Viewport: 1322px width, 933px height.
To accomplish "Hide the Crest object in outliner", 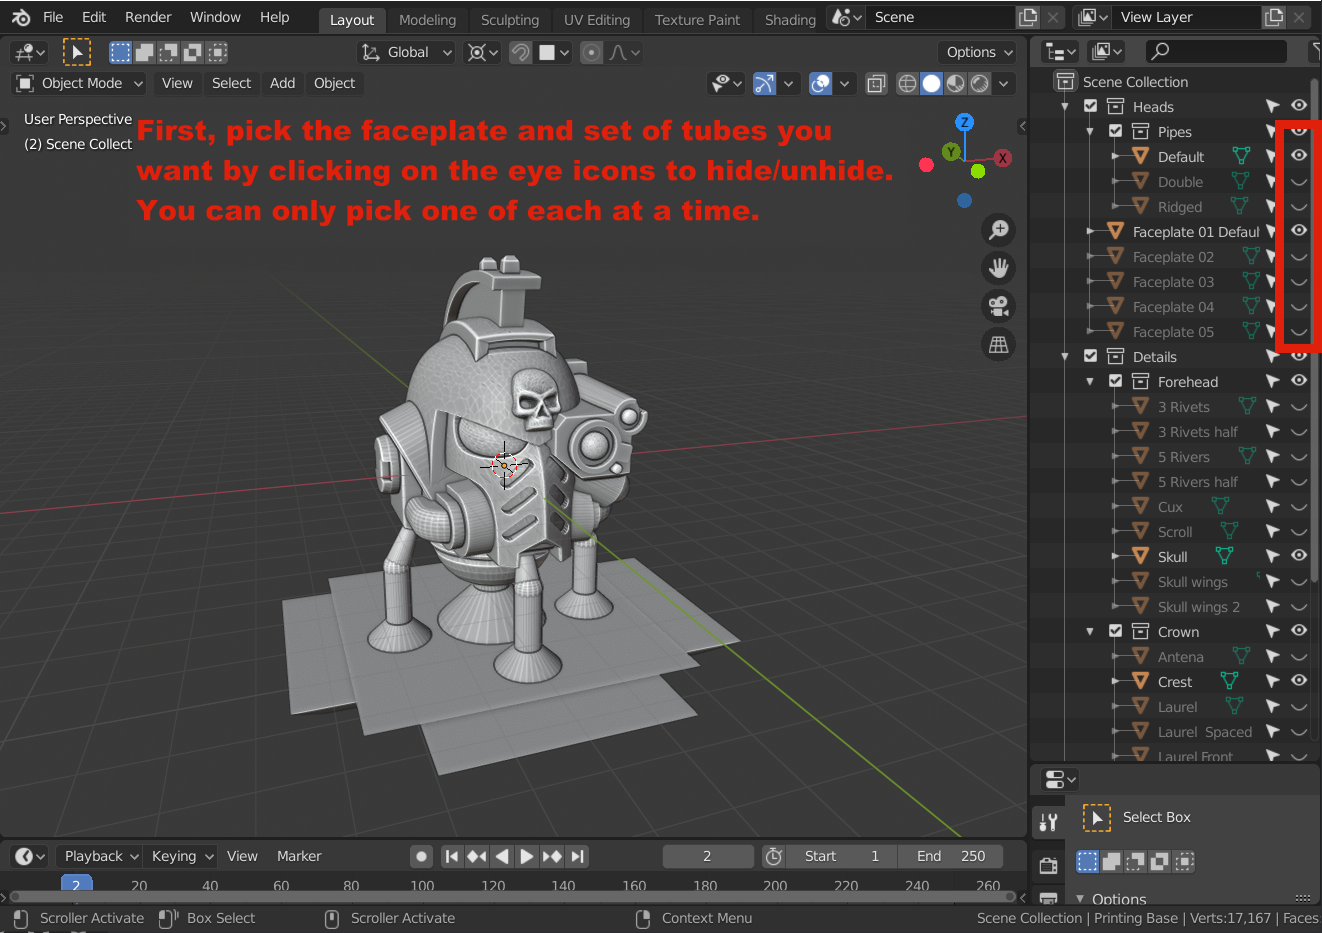I will [1299, 681].
